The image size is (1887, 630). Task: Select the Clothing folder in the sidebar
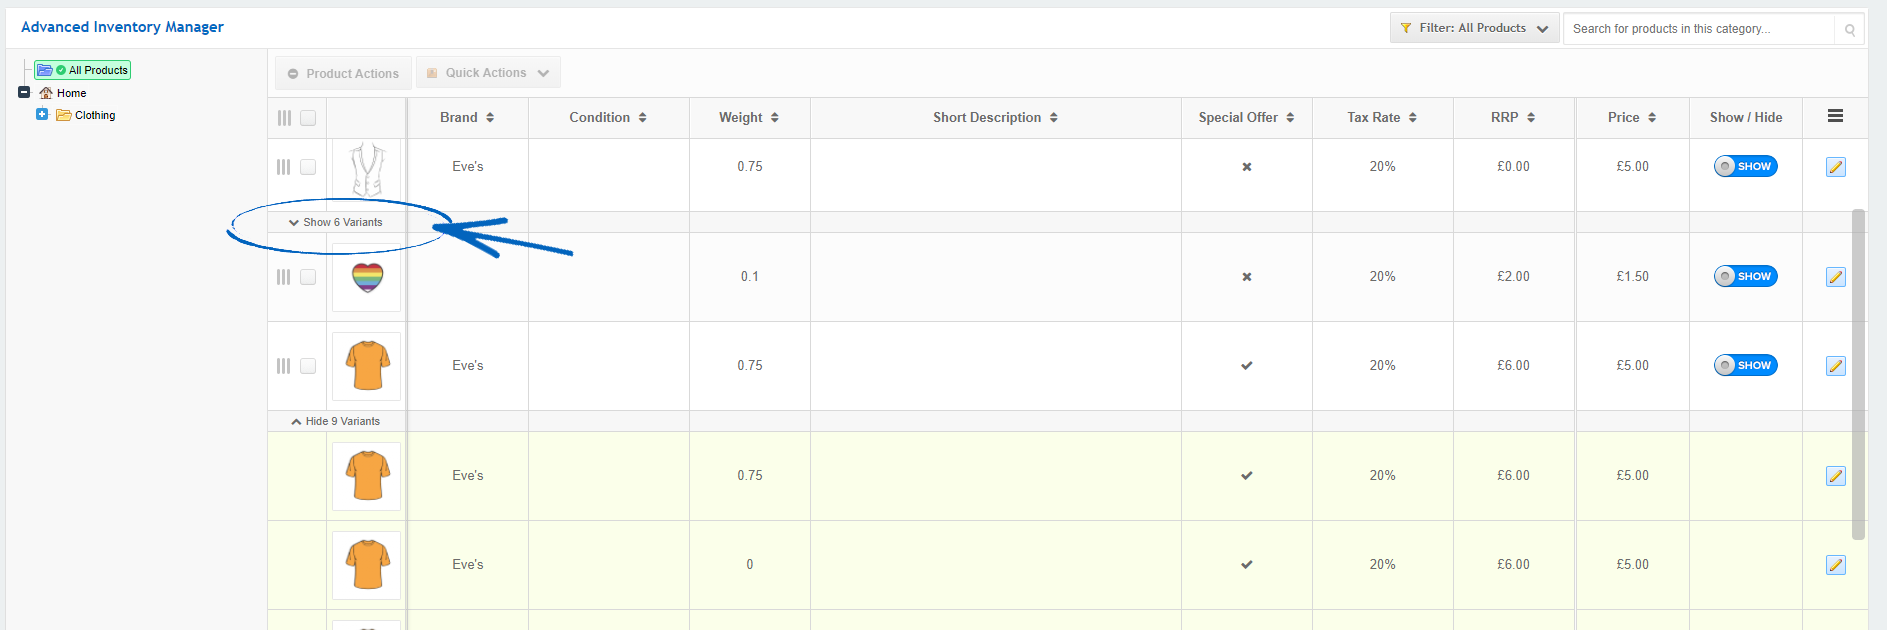(x=94, y=115)
